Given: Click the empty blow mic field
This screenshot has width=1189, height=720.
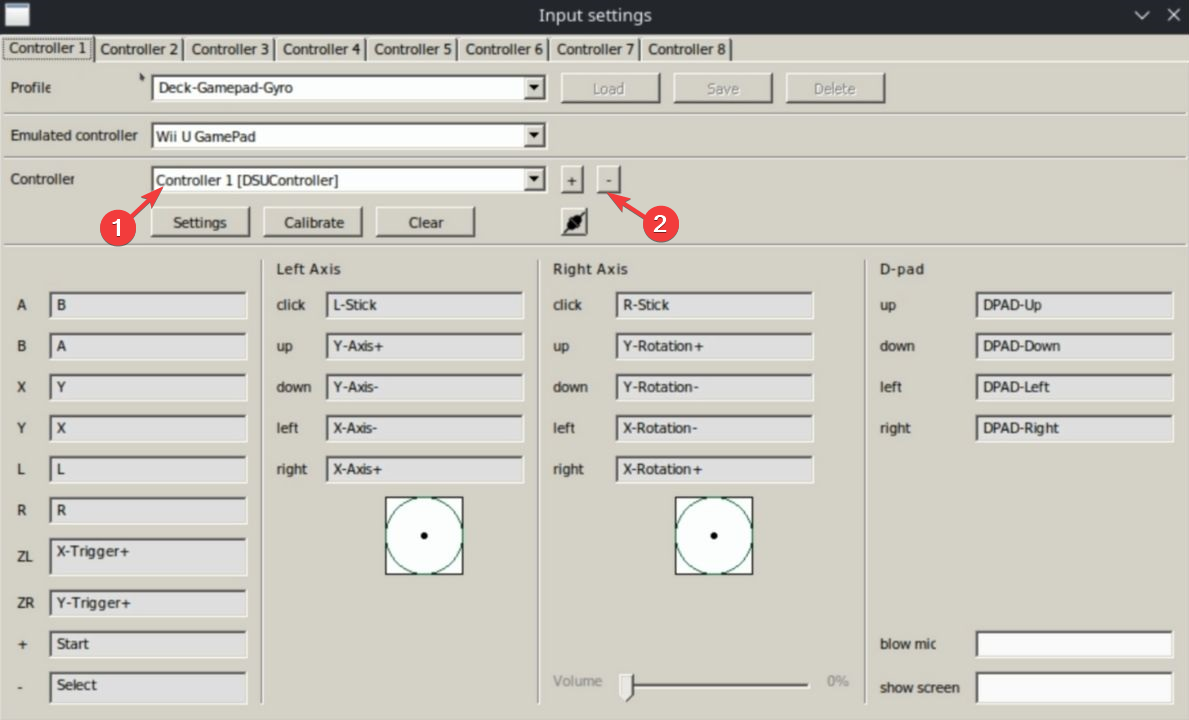Looking at the screenshot, I should coord(1074,643).
